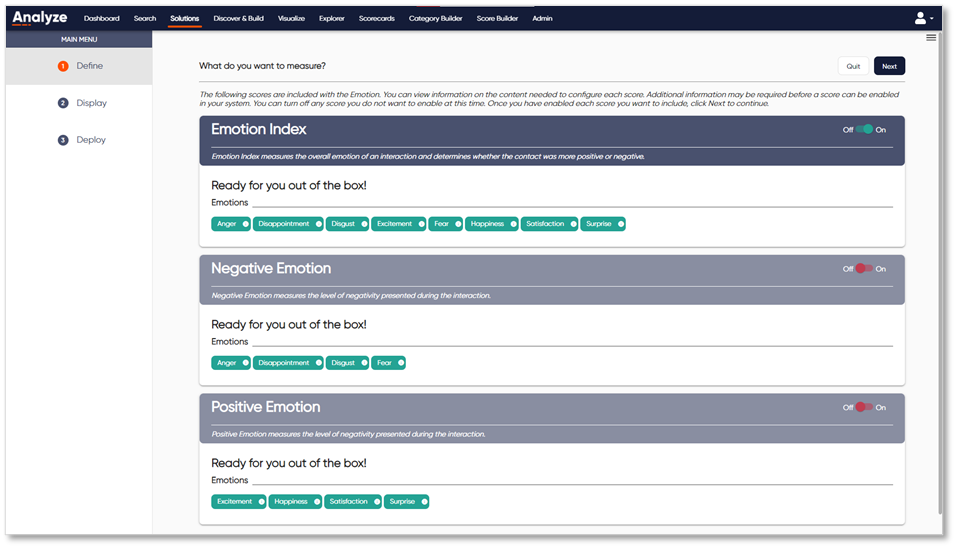Image resolution: width=956 pixels, height=548 pixels.
Task: Click the Negative Emotion section title
Action: click(271, 268)
